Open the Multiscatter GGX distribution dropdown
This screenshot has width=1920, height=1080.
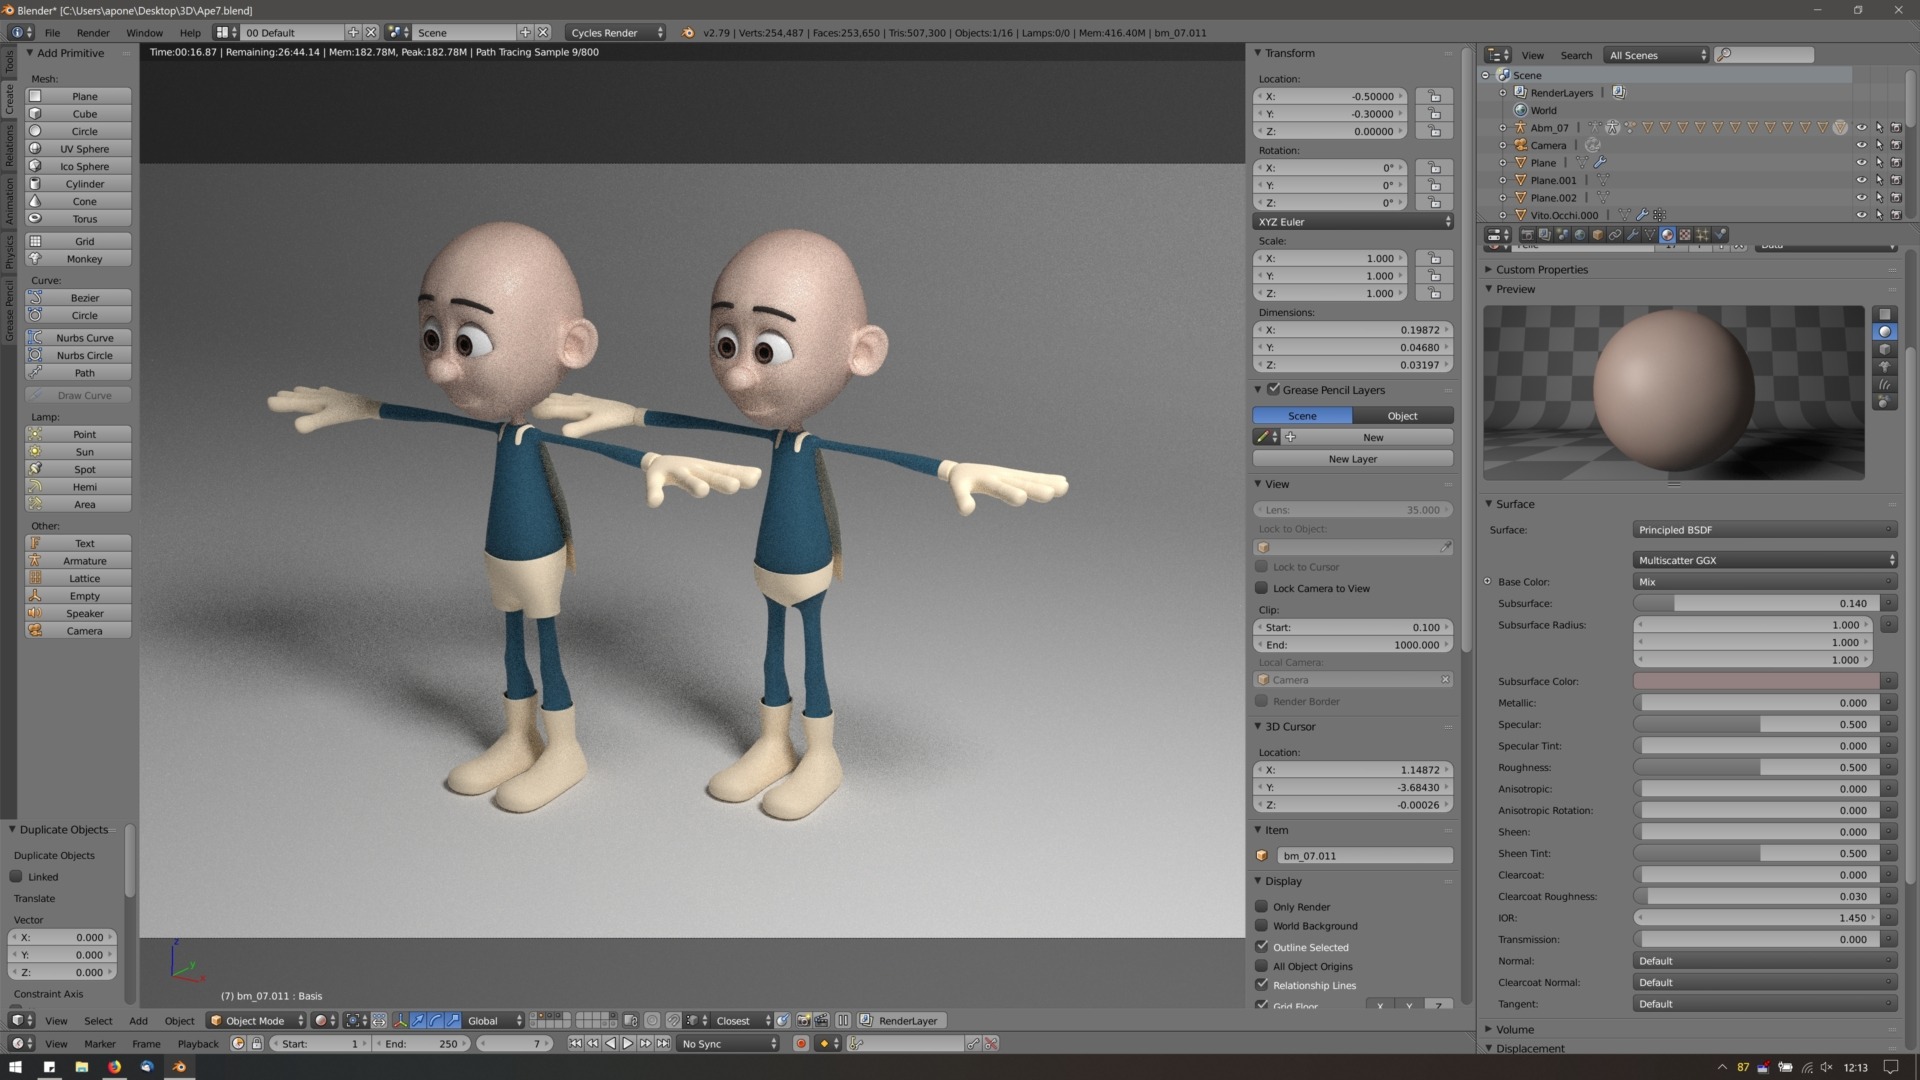click(x=1764, y=560)
